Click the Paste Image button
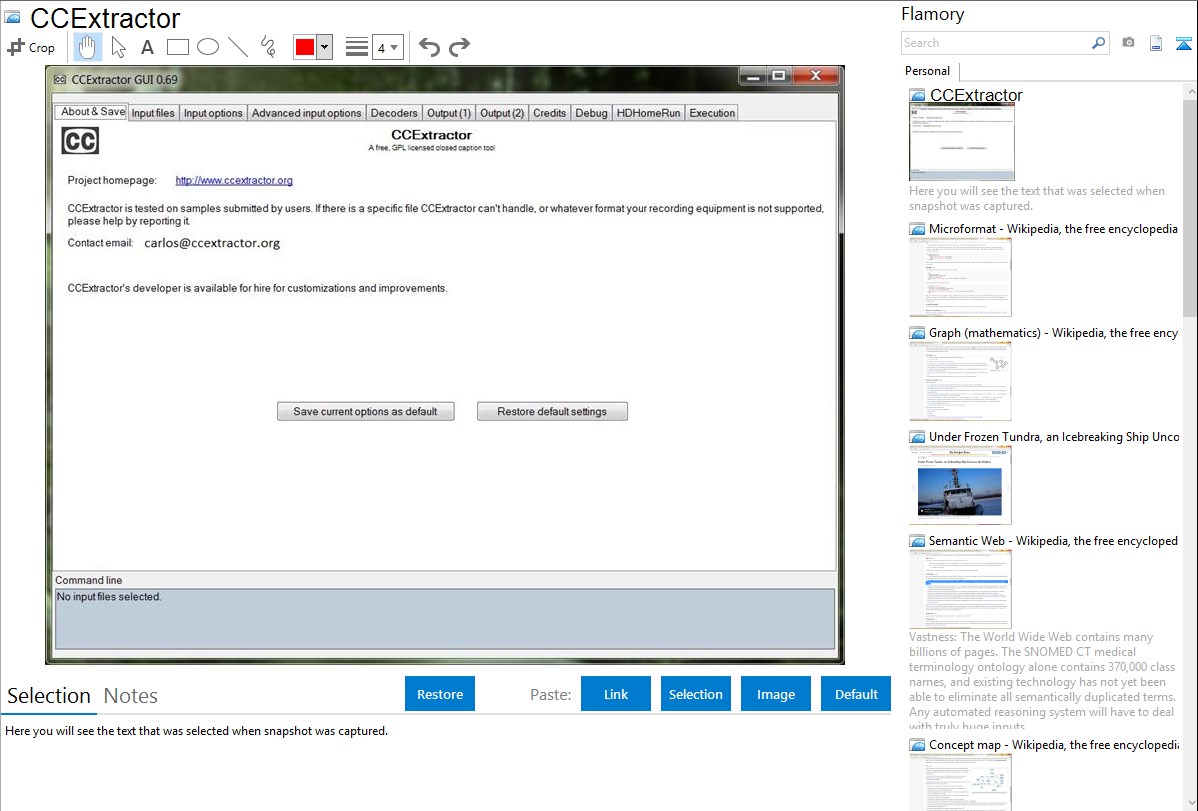This screenshot has width=1198, height=811. (x=775, y=694)
